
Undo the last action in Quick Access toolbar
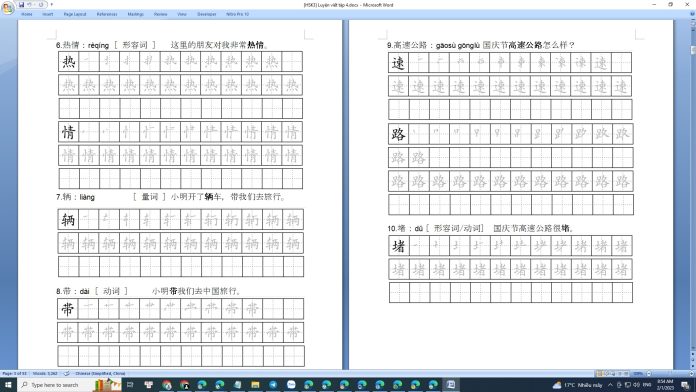pos(29,4)
